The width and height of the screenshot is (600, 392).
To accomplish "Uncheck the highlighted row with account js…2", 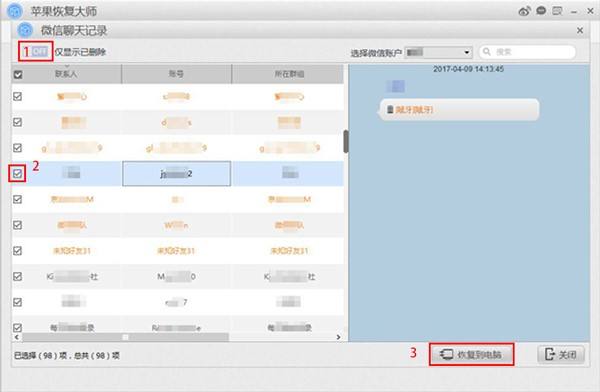I will 18,174.
